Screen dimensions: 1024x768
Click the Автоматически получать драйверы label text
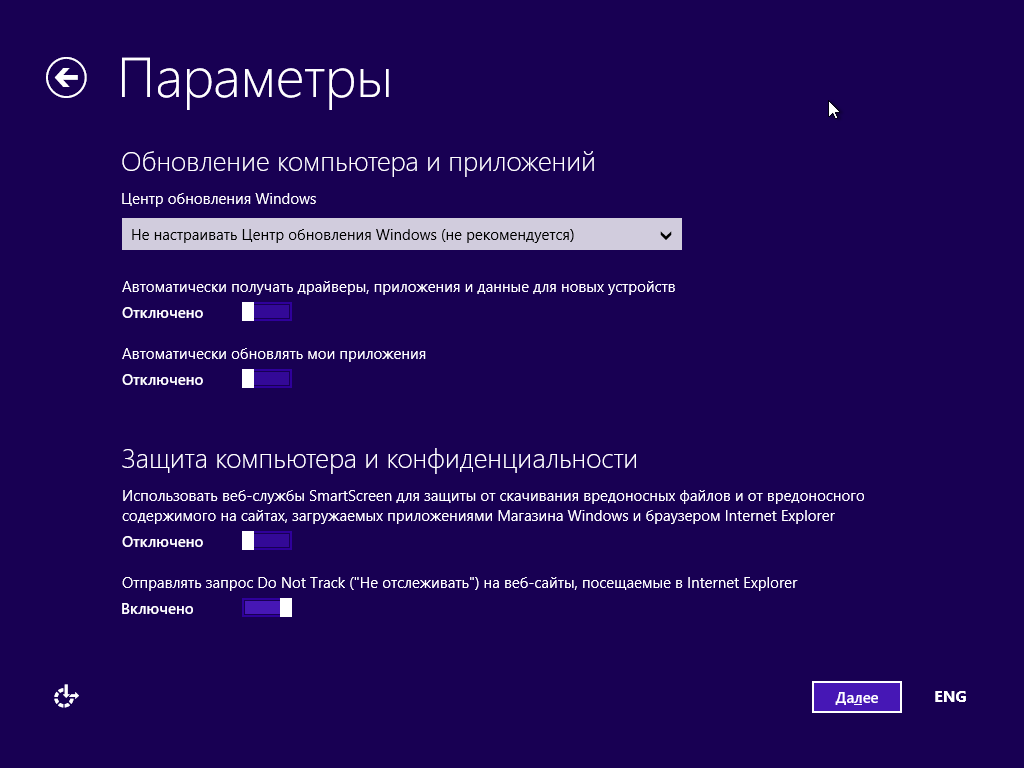398,287
